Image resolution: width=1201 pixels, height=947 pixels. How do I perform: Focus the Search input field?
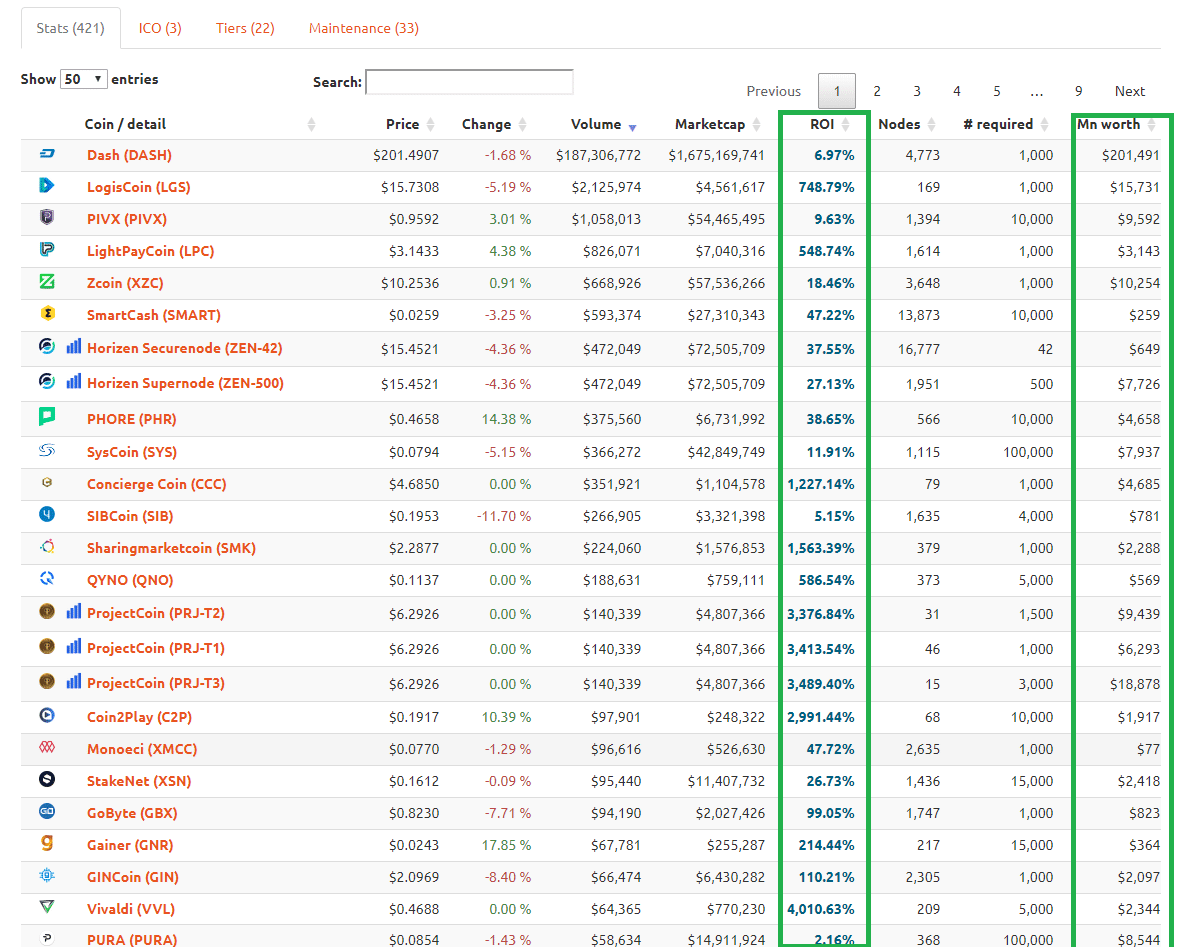(x=470, y=82)
